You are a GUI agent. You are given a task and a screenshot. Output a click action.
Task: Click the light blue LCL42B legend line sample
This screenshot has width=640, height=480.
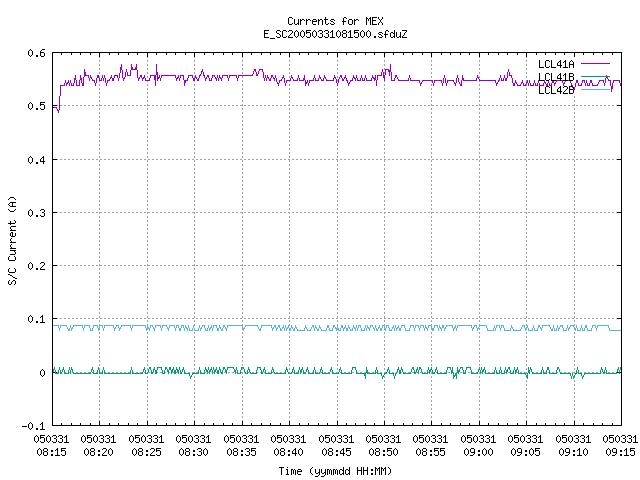click(596, 89)
